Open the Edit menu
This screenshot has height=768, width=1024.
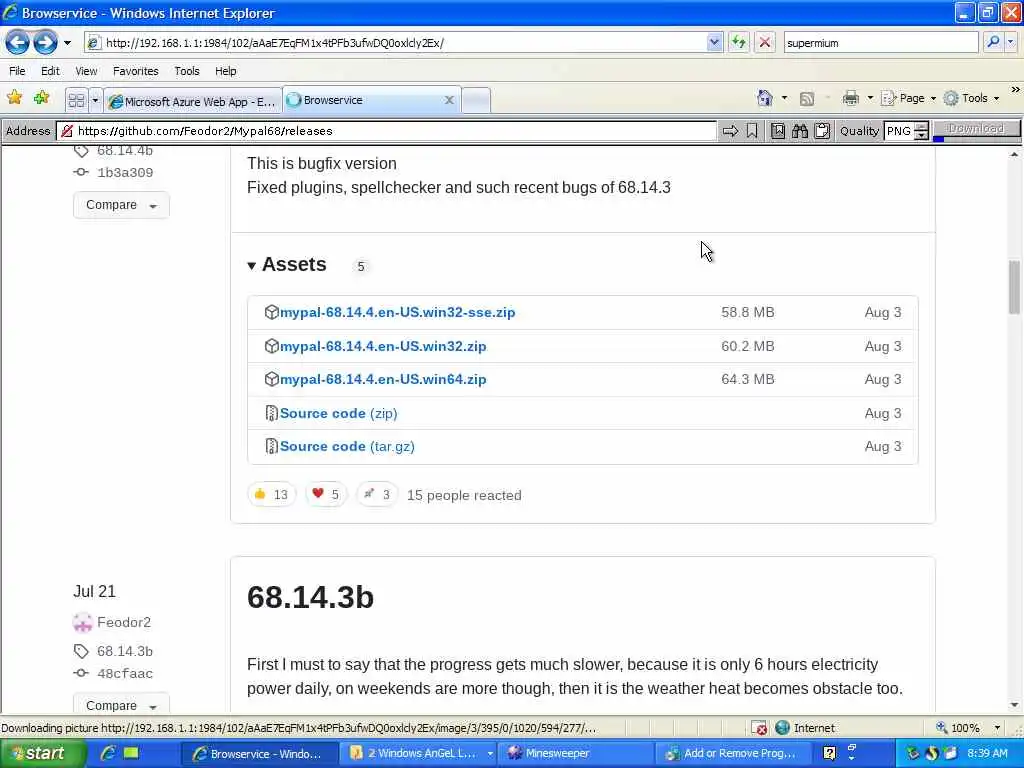50,71
